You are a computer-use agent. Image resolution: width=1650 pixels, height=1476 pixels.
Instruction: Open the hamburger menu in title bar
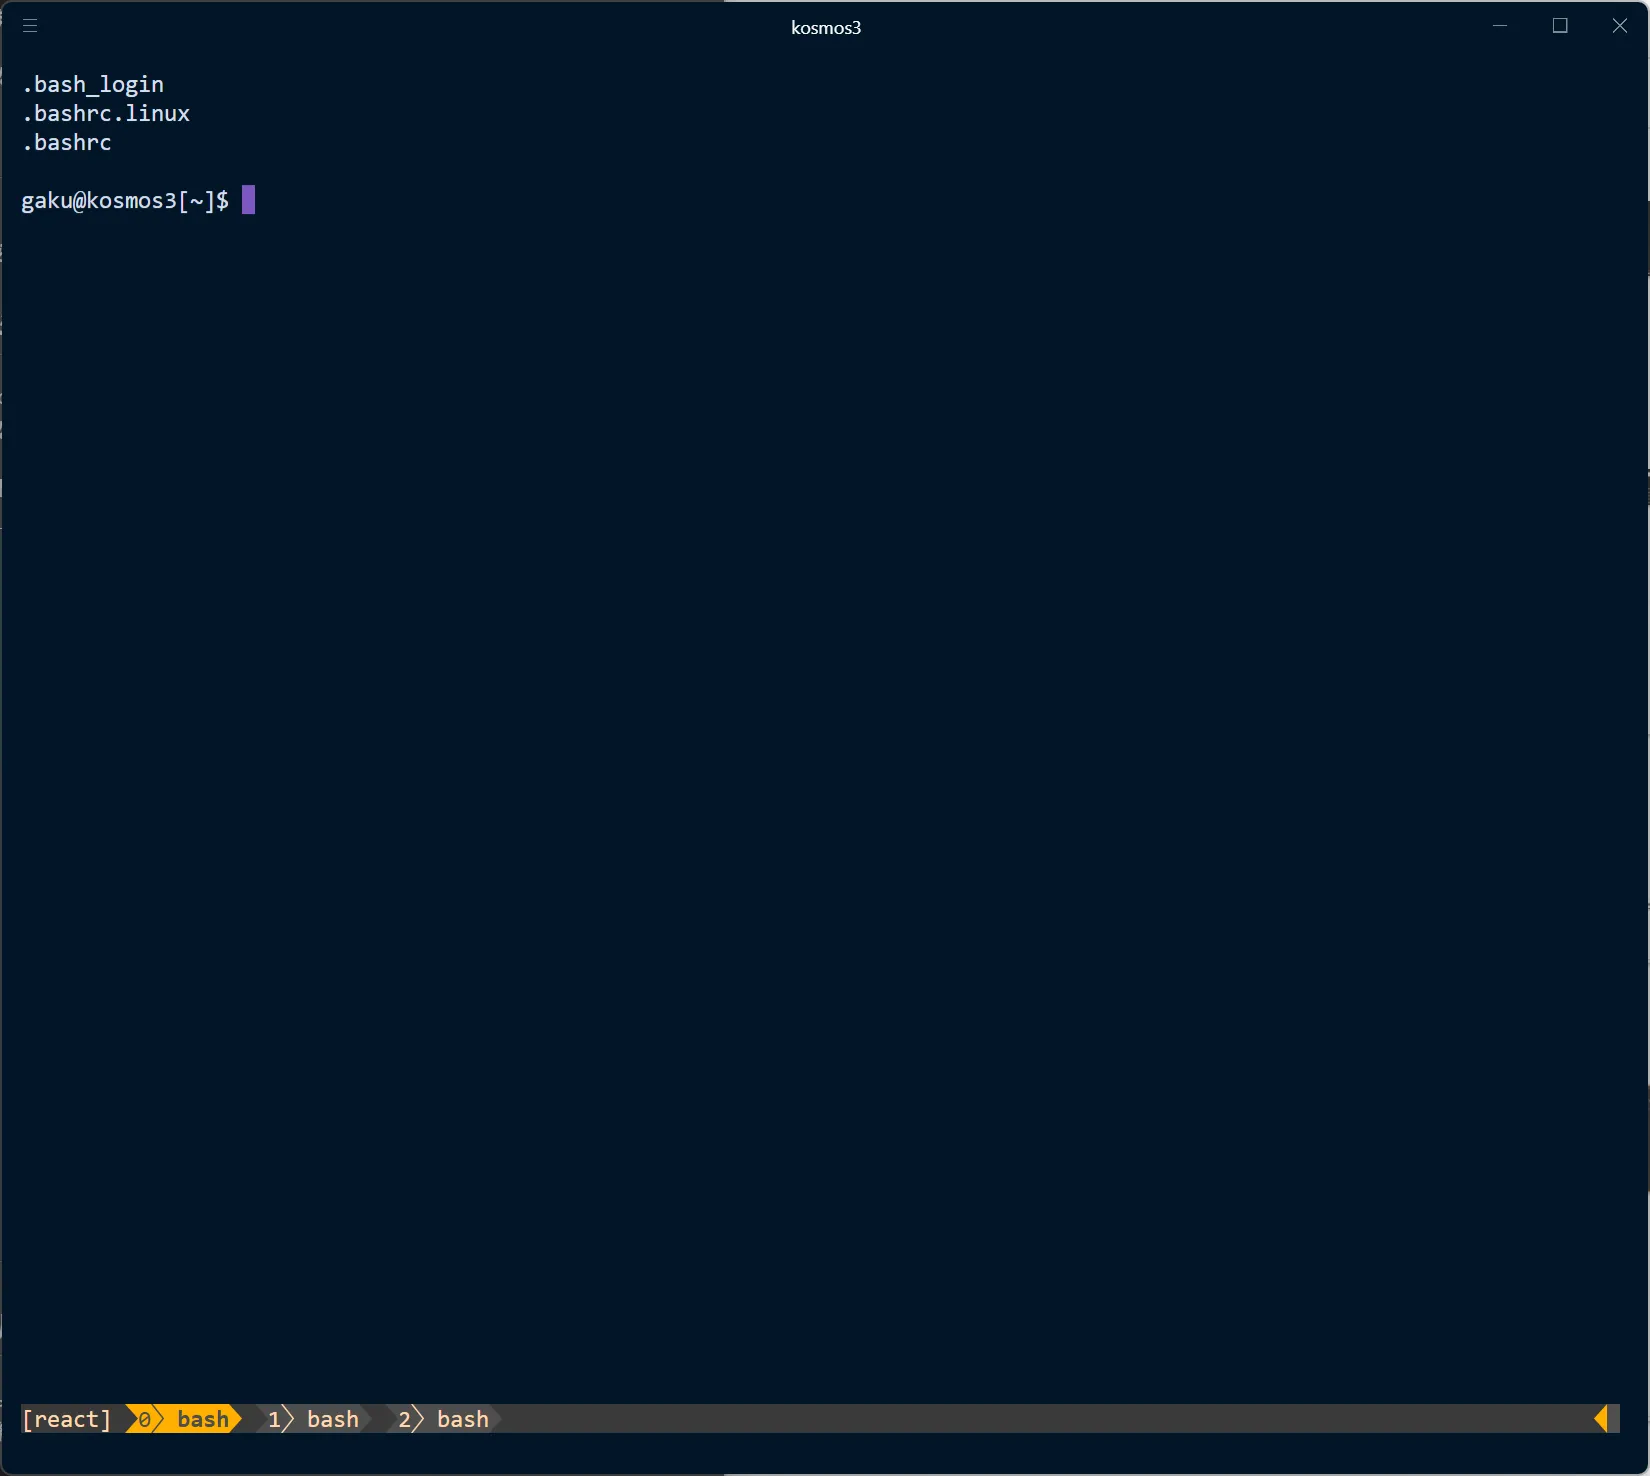click(x=30, y=26)
